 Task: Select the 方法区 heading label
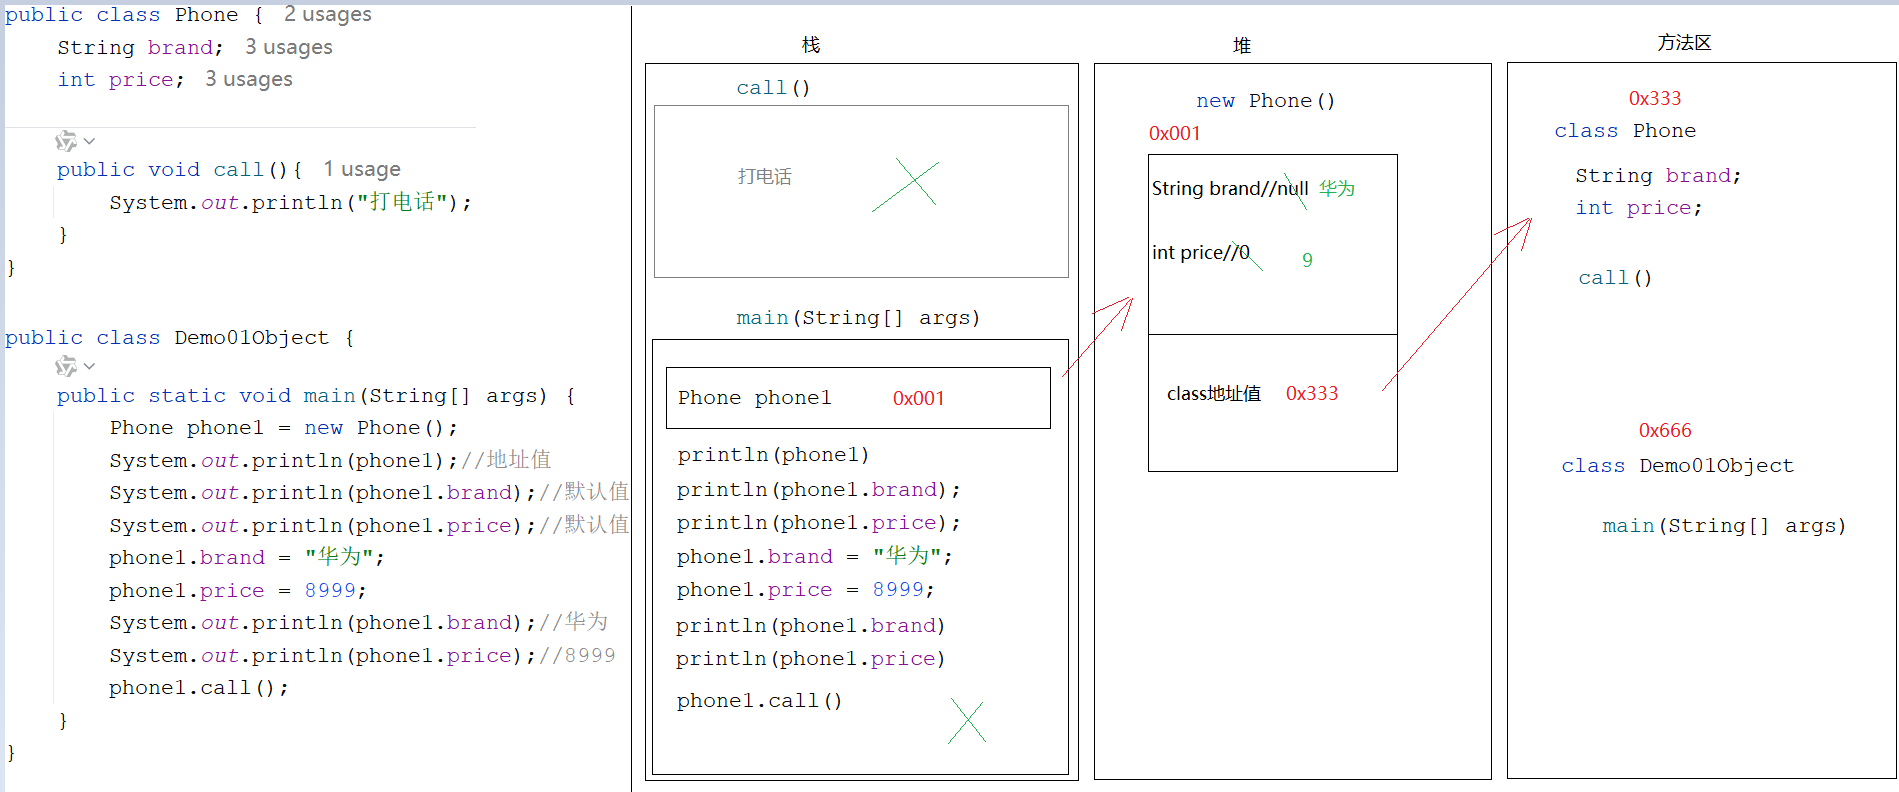point(1684,42)
